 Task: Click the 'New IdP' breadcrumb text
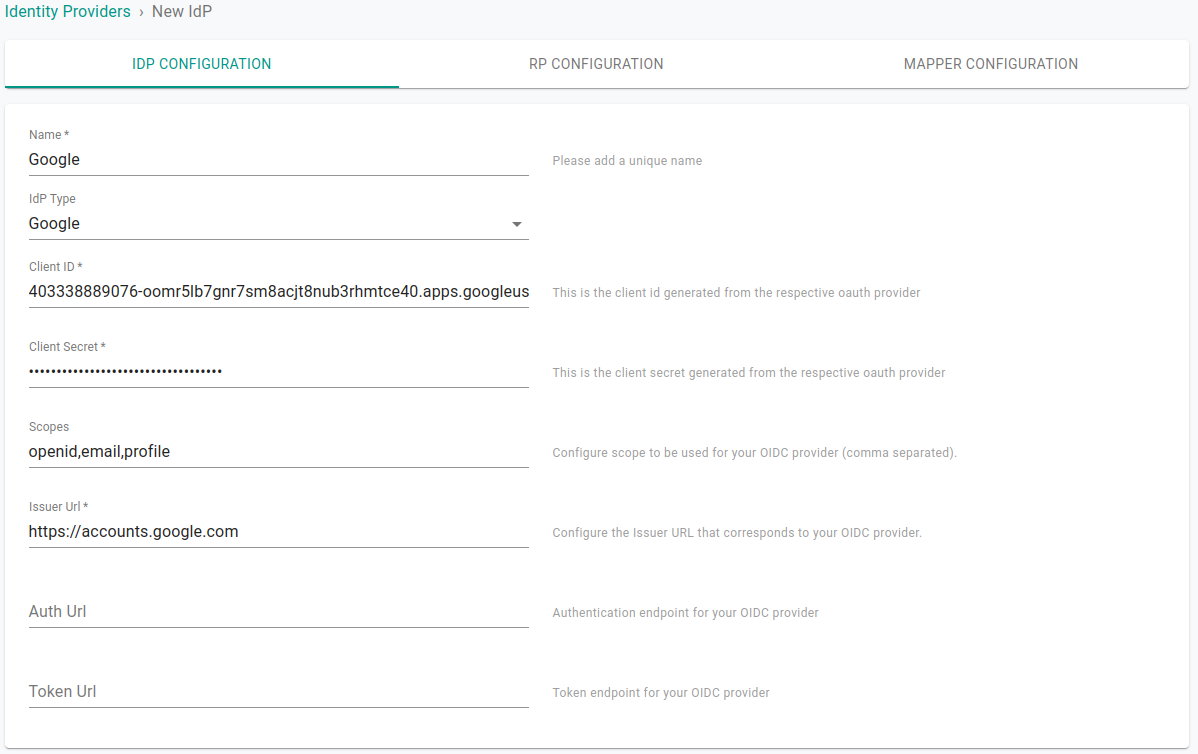182,11
